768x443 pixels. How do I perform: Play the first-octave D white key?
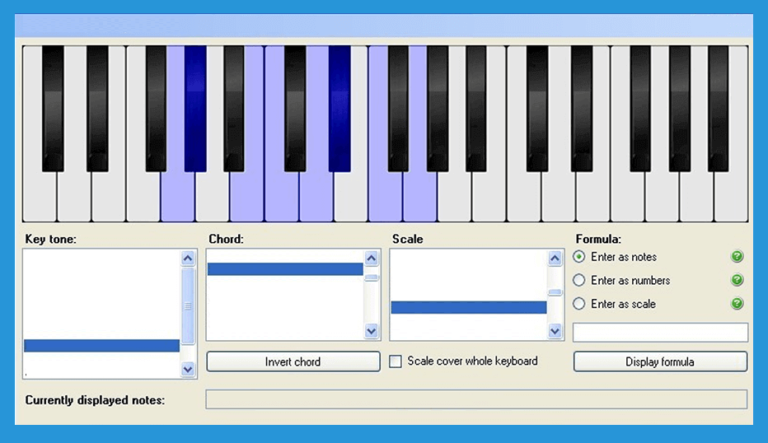click(x=74, y=196)
